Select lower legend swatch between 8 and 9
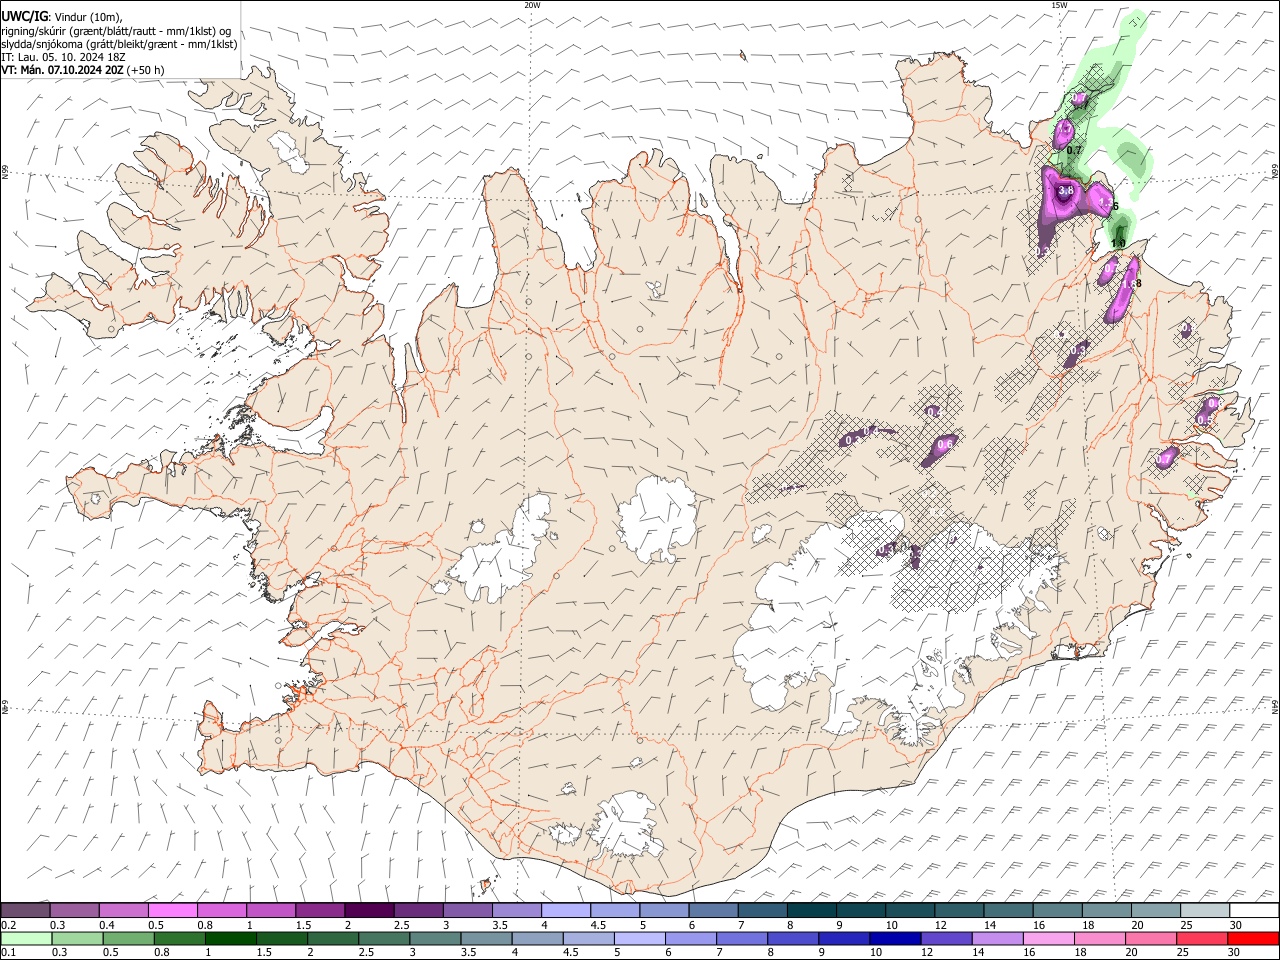 [x=793, y=938]
